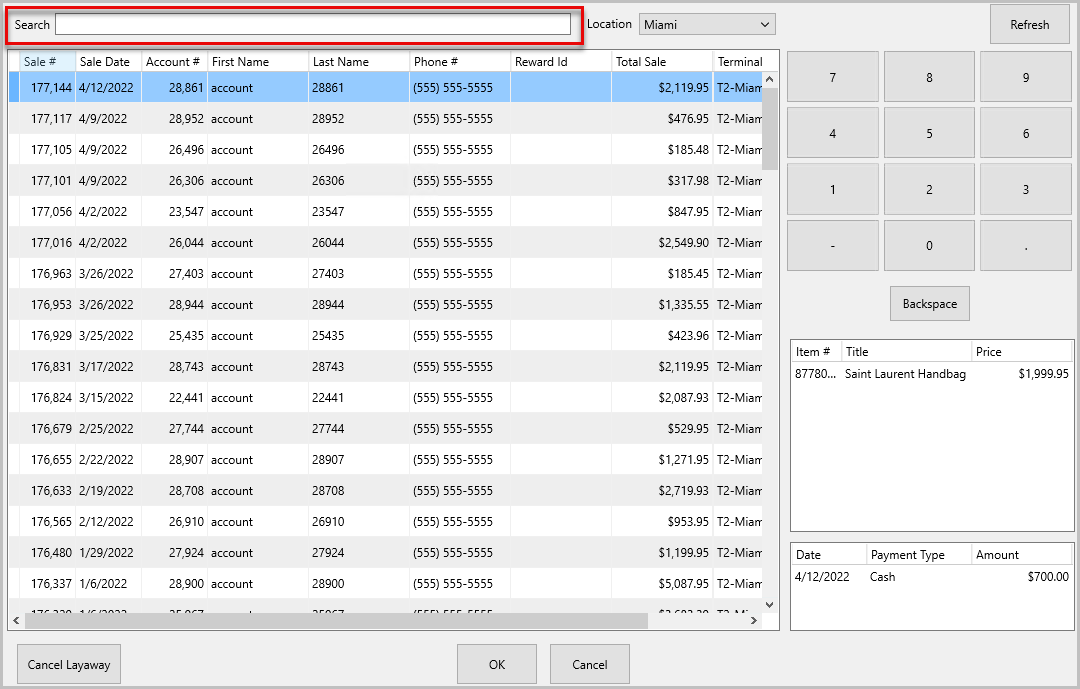Tap keypad digit 7
1080x689 pixels.
pos(833,77)
